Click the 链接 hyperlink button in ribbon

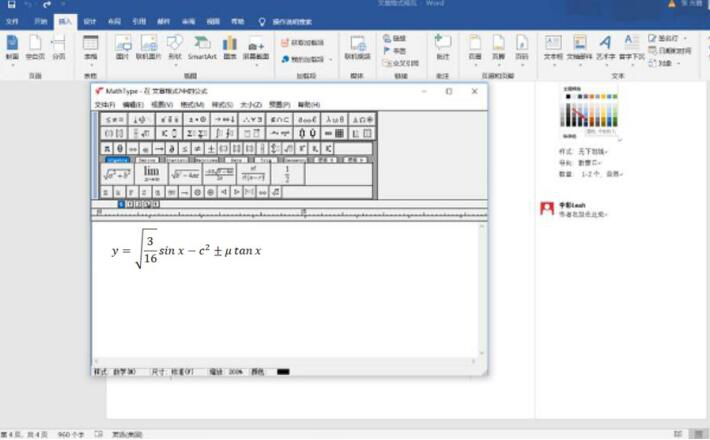[x=394, y=38]
